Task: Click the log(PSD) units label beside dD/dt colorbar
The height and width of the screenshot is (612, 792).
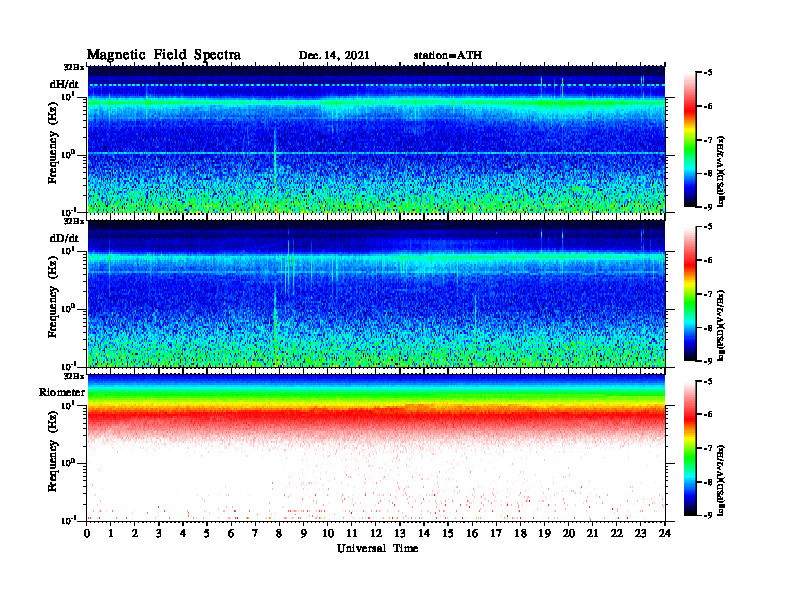Action: tap(721, 325)
